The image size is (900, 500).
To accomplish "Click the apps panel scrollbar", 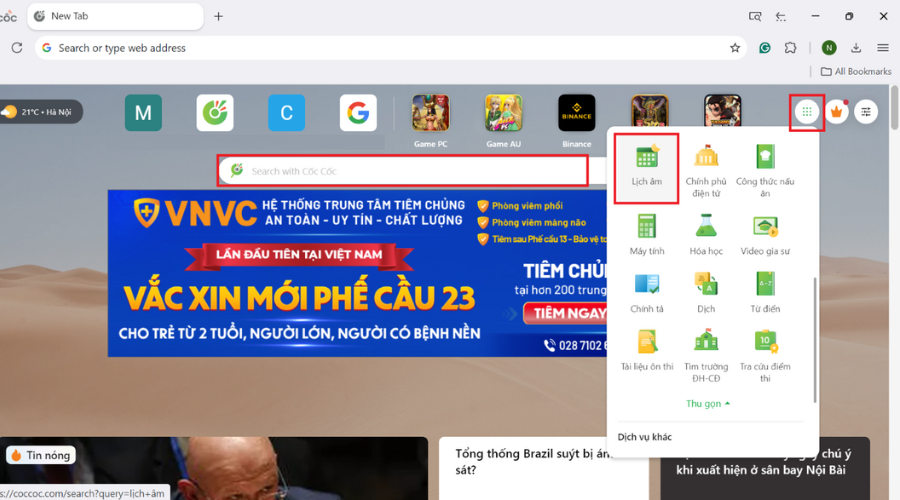I will coord(814,340).
